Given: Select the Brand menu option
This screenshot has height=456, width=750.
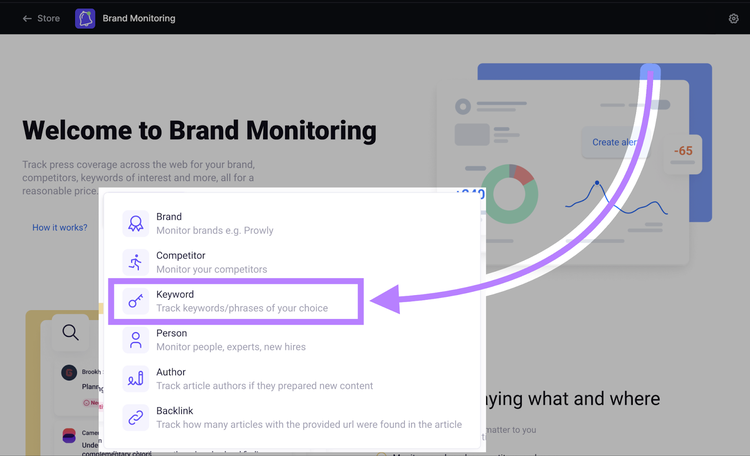Looking at the screenshot, I should coord(292,223).
